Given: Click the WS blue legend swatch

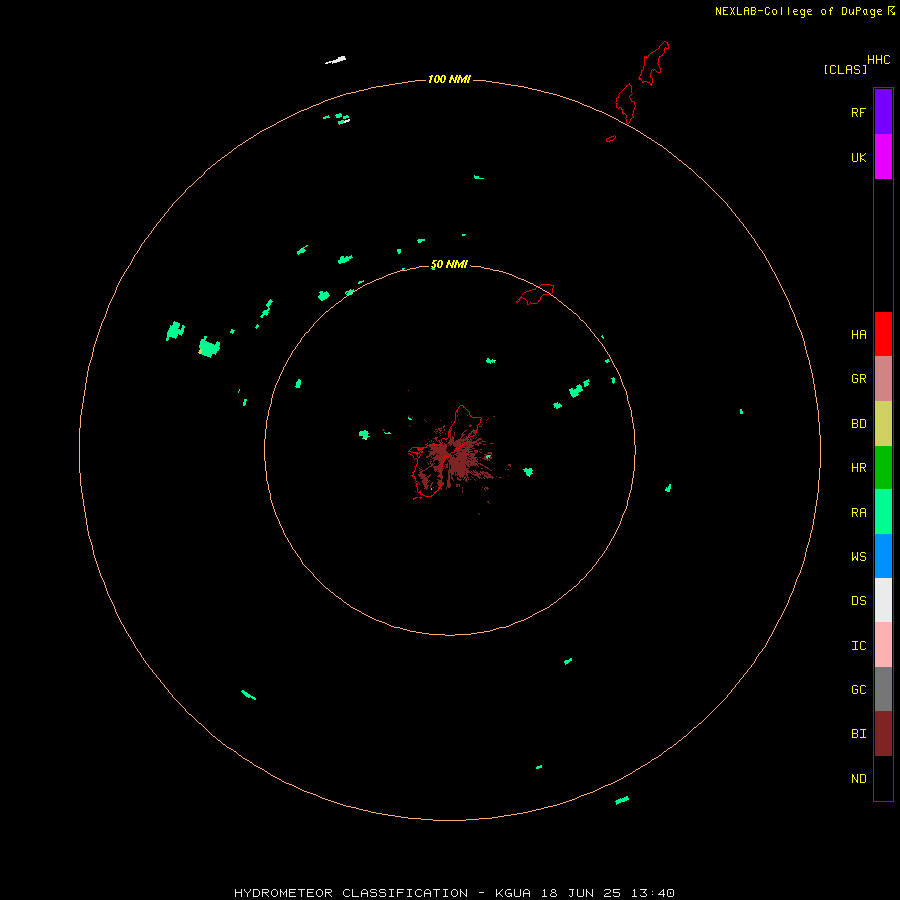Looking at the screenshot, I should (x=883, y=556).
